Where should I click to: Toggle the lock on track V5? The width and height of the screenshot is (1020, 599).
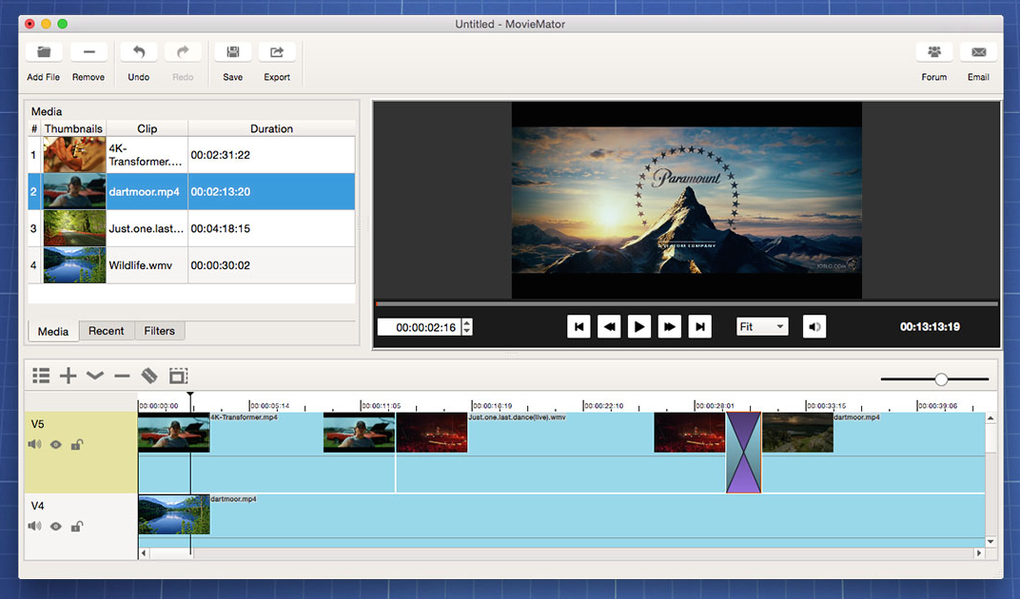coord(77,445)
